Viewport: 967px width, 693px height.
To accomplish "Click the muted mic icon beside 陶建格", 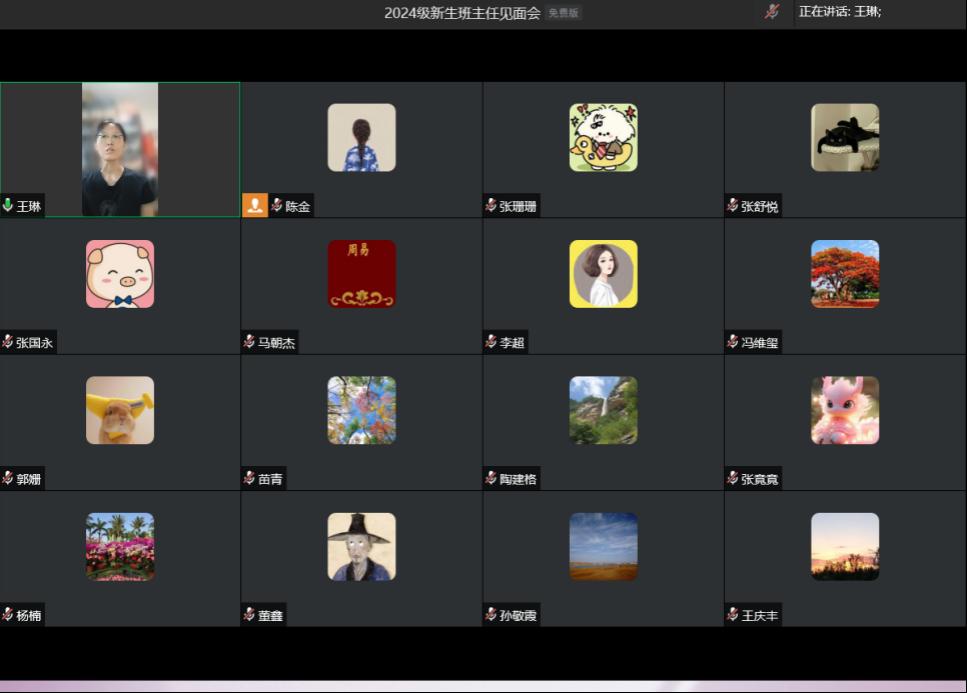I will (x=491, y=479).
